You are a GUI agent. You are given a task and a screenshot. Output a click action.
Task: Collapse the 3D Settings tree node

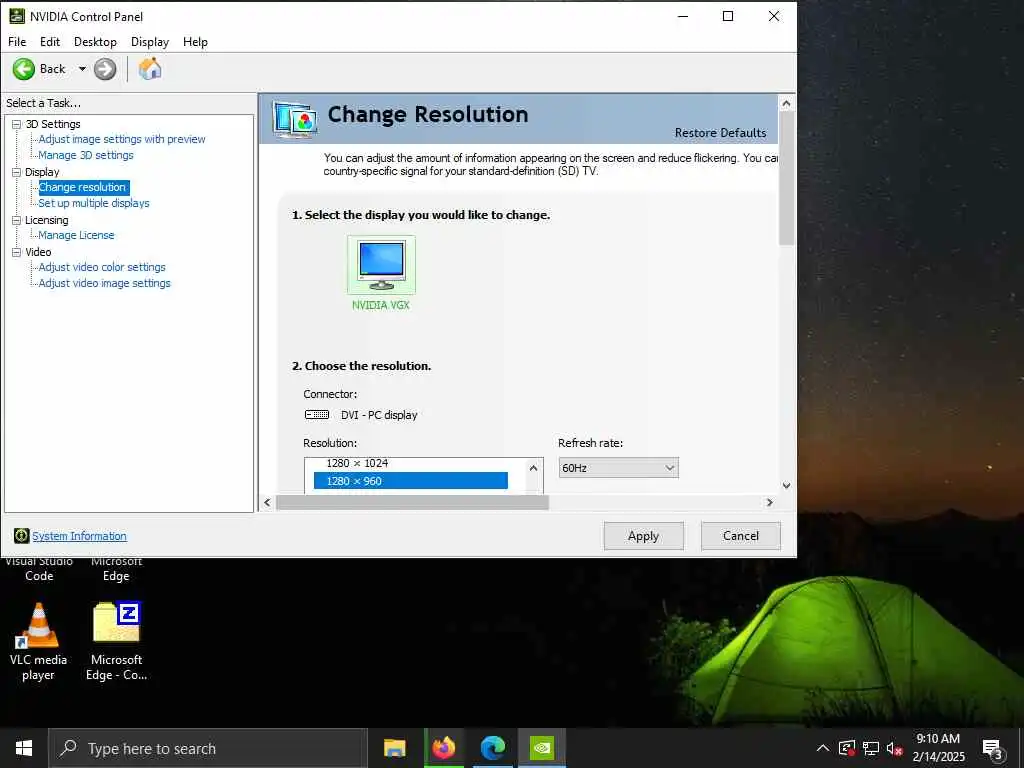(x=16, y=124)
